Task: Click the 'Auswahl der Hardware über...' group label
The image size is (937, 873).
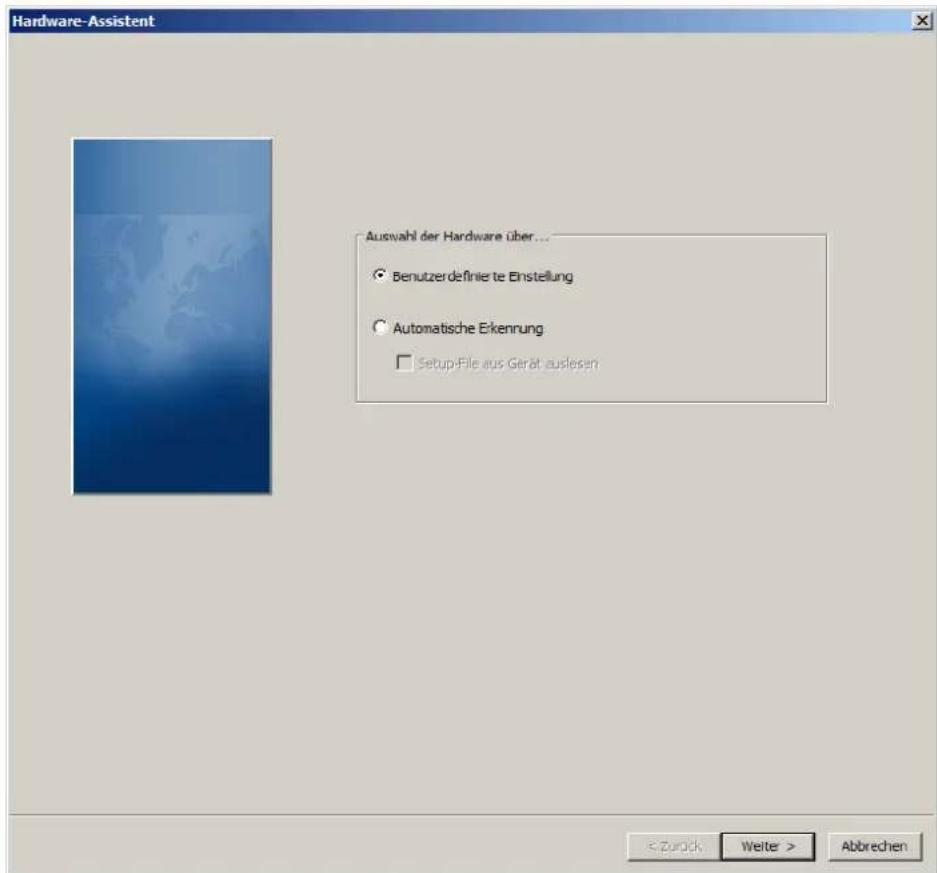Action: 457,236
